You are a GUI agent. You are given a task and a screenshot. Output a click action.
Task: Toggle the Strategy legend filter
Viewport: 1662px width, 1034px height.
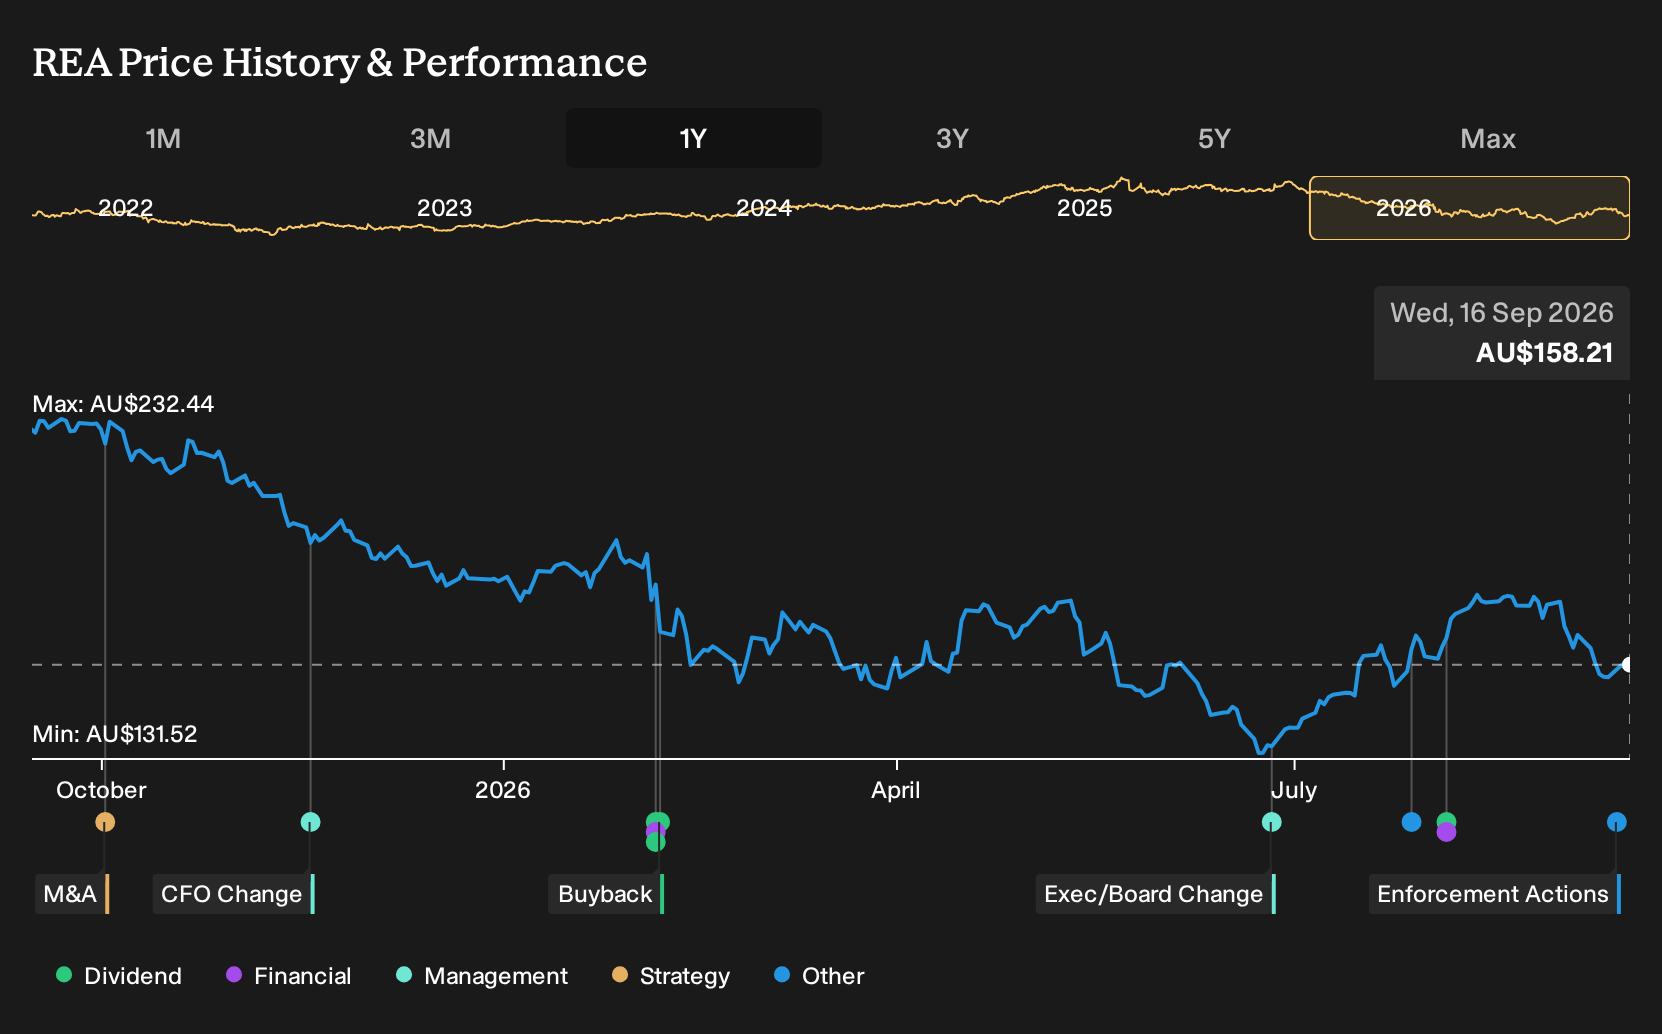(x=671, y=976)
